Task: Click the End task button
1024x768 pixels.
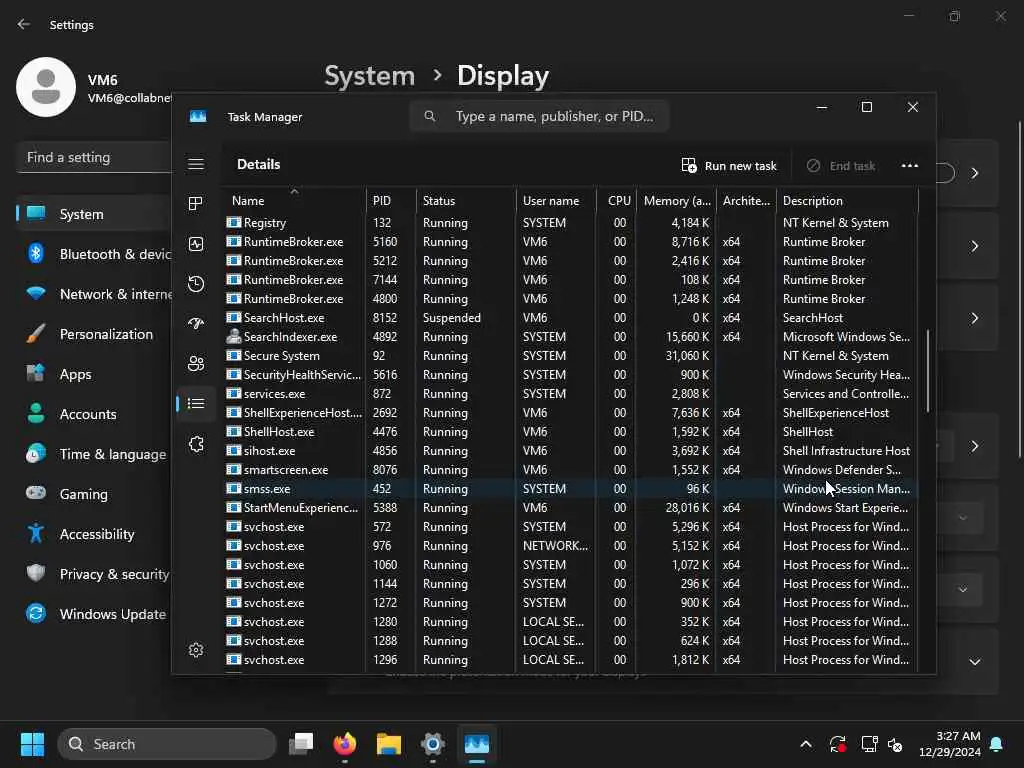Action: [840, 165]
